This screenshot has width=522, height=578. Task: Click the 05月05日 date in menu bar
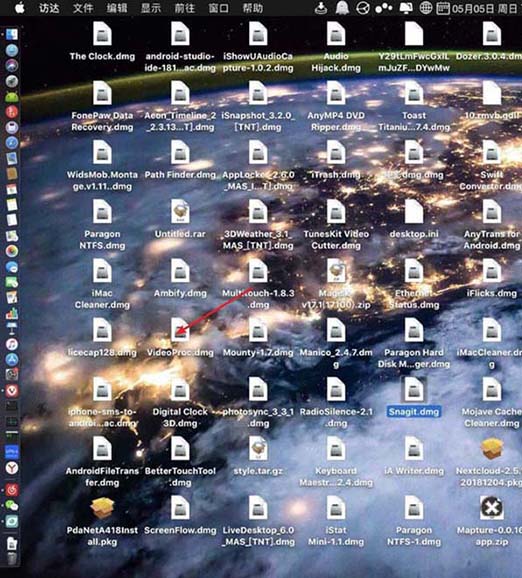pos(473,8)
